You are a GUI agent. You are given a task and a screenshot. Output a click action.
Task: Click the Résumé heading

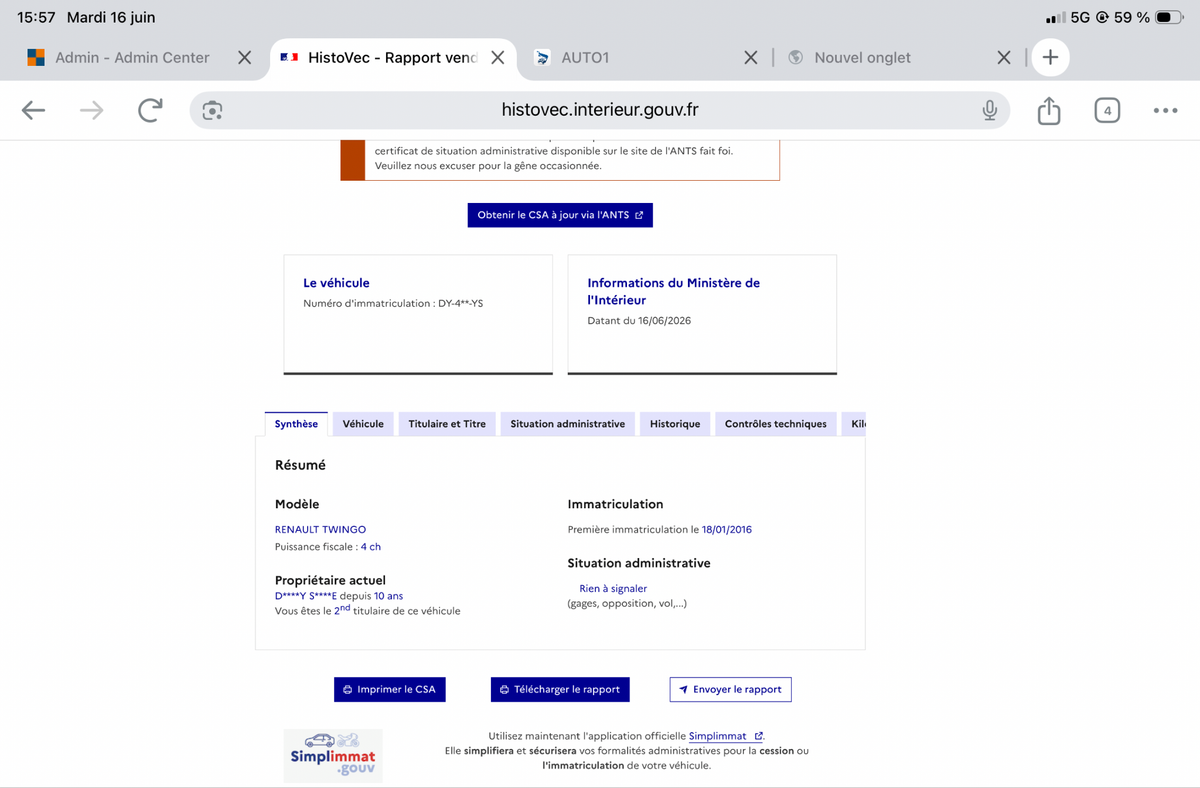(x=300, y=465)
